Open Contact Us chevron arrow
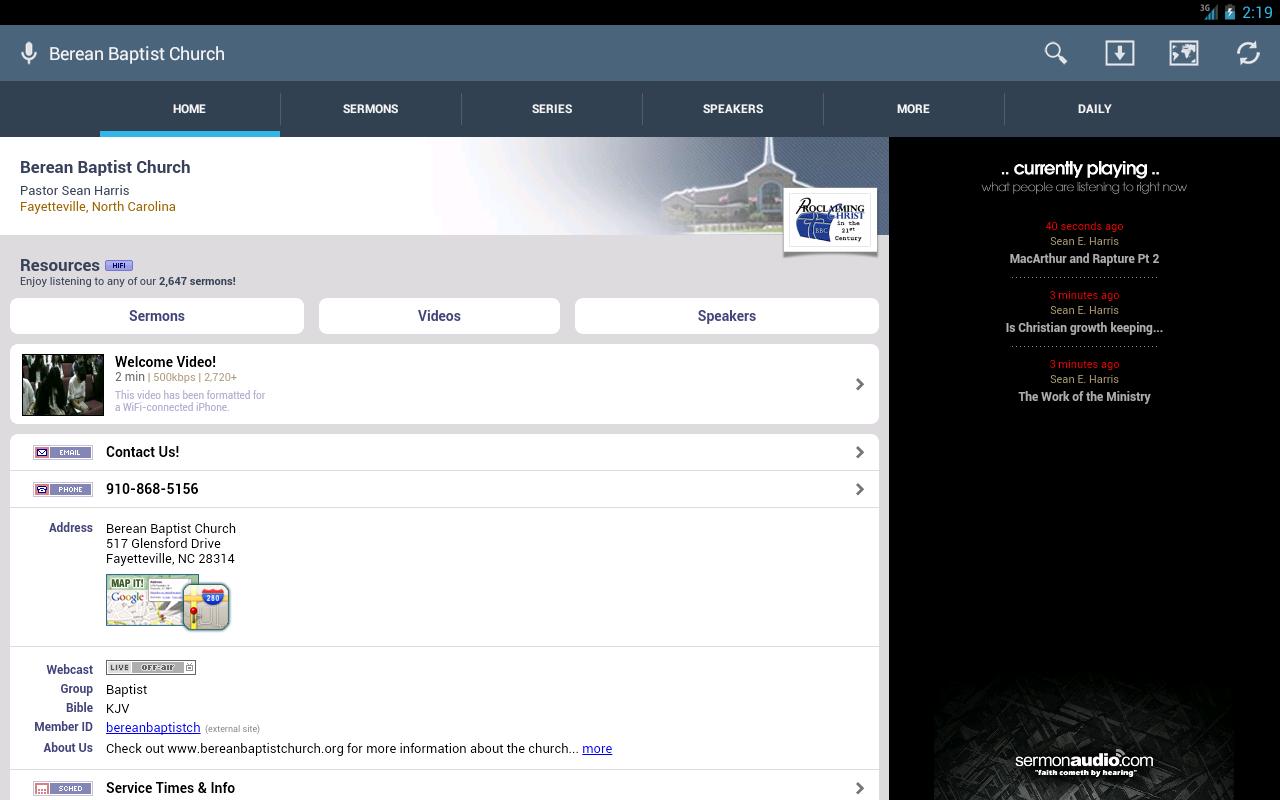 tap(860, 452)
